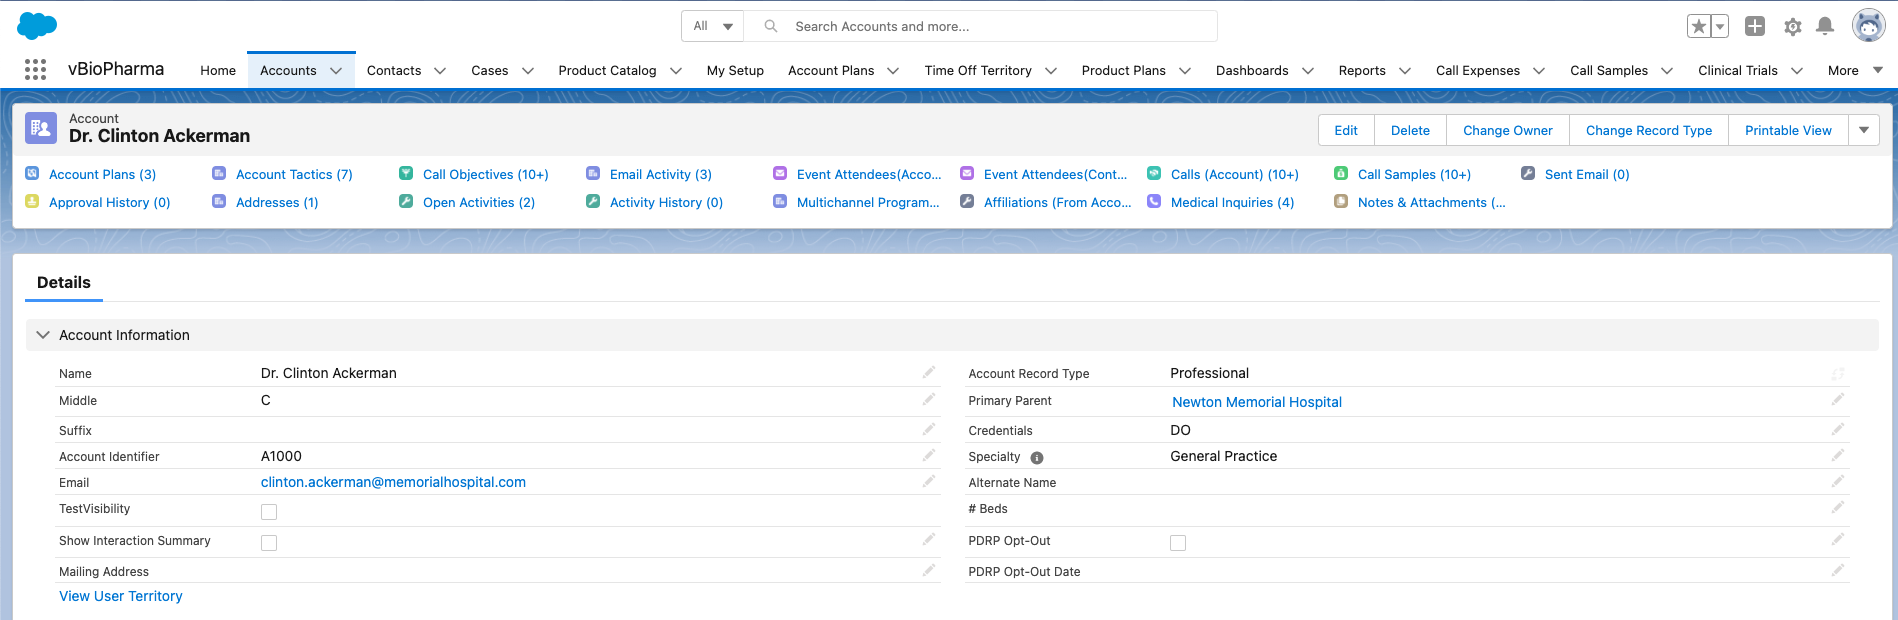This screenshot has width=1898, height=620.
Task: Enable the PDRP Opt-Out checkbox
Action: (x=1178, y=543)
